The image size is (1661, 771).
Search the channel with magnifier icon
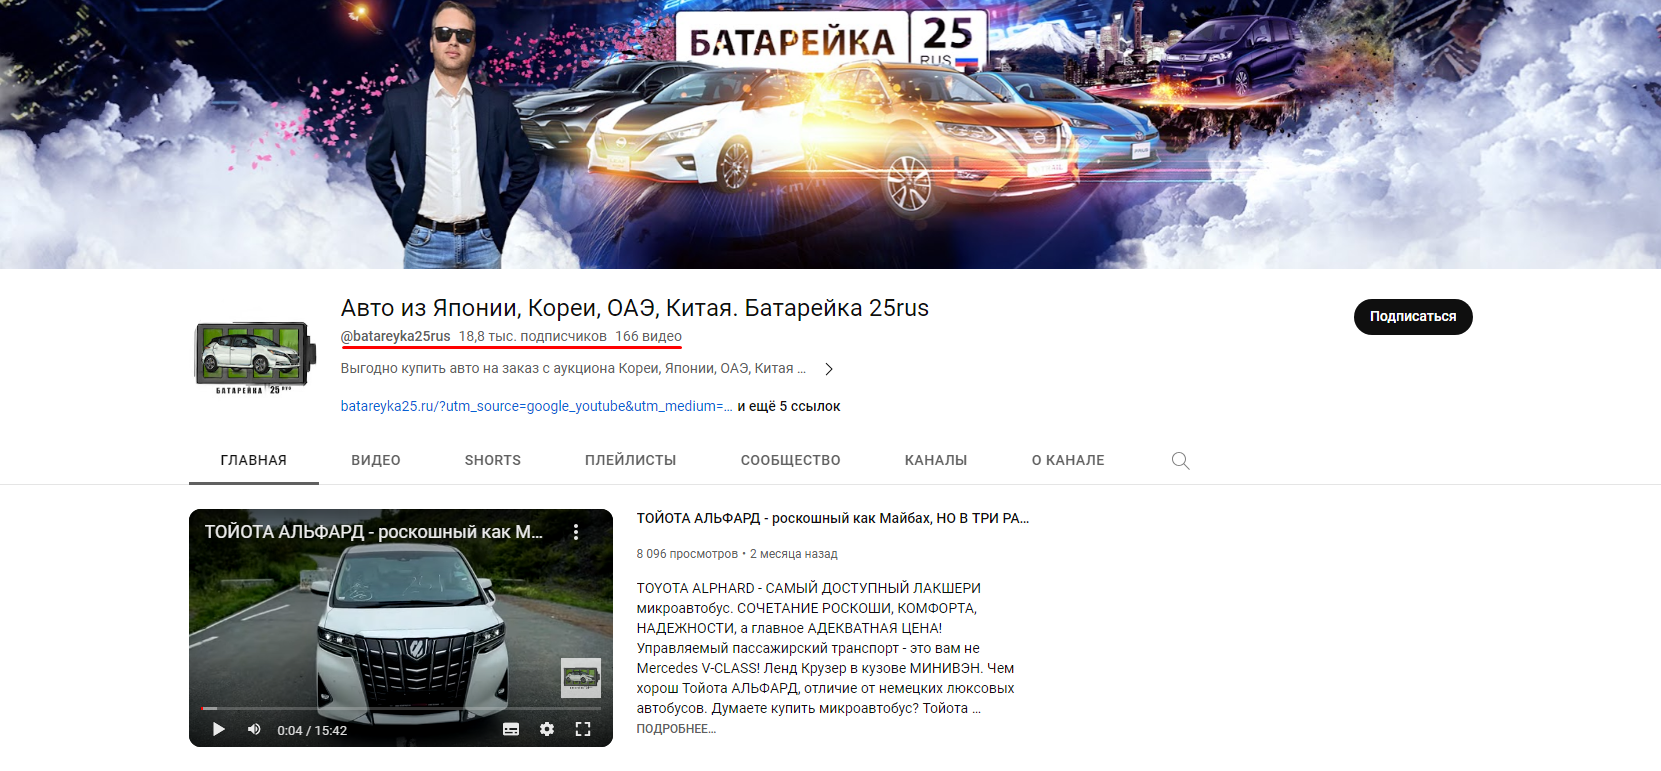click(x=1180, y=460)
